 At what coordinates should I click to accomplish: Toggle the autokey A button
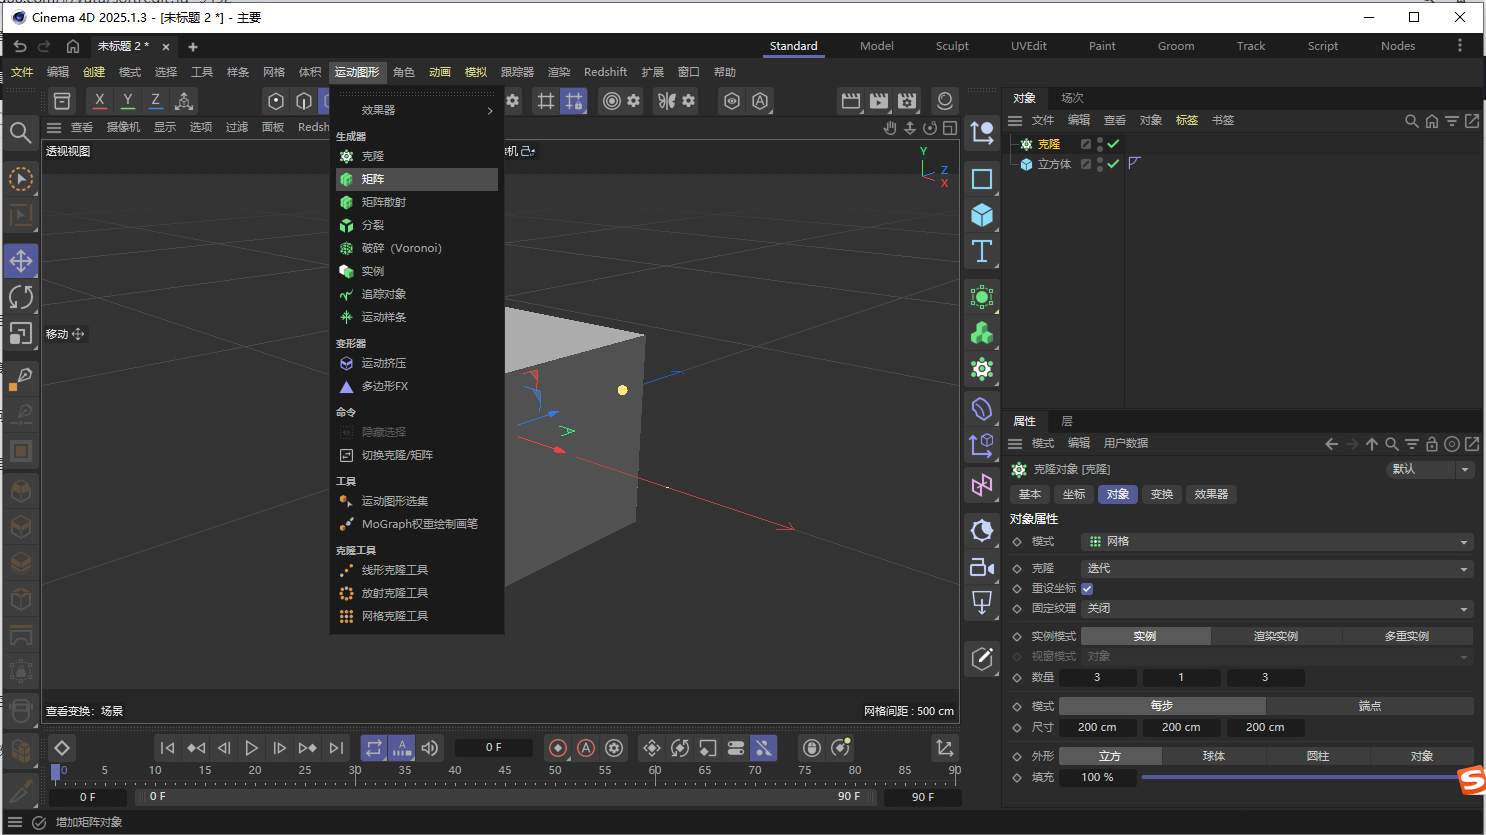(x=586, y=748)
